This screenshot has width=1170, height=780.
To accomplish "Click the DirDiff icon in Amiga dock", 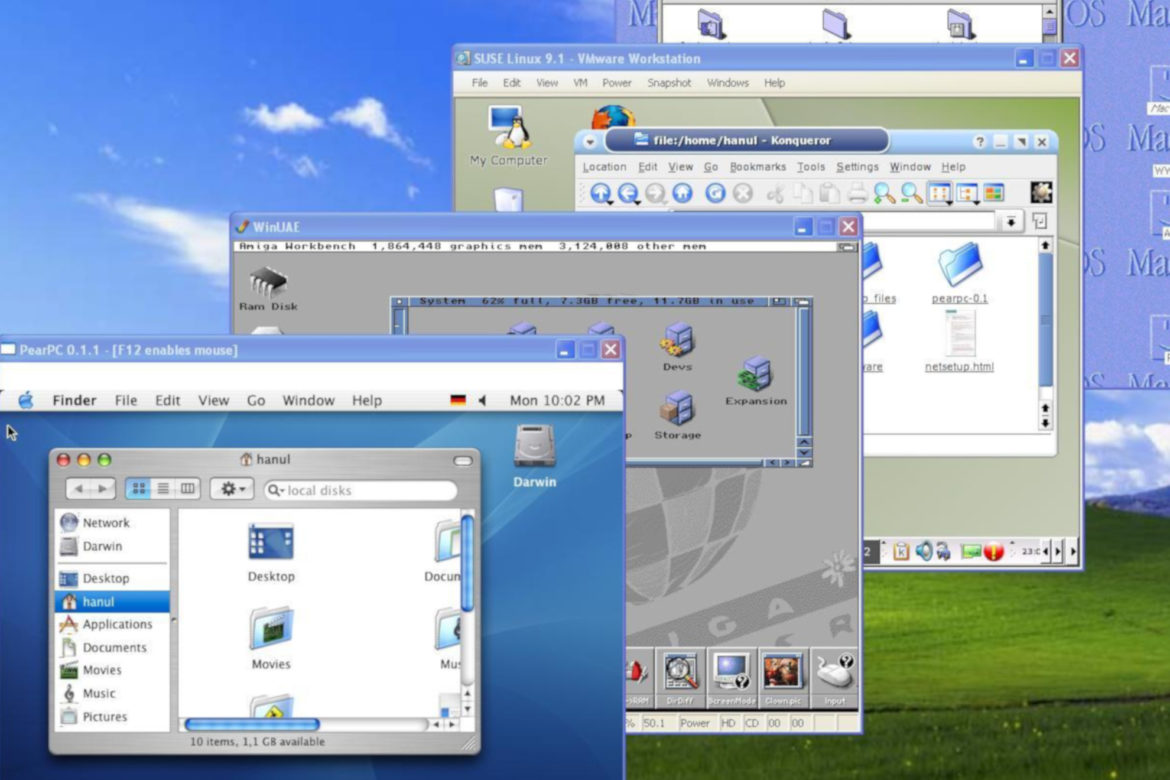I will (x=680, y=678).
